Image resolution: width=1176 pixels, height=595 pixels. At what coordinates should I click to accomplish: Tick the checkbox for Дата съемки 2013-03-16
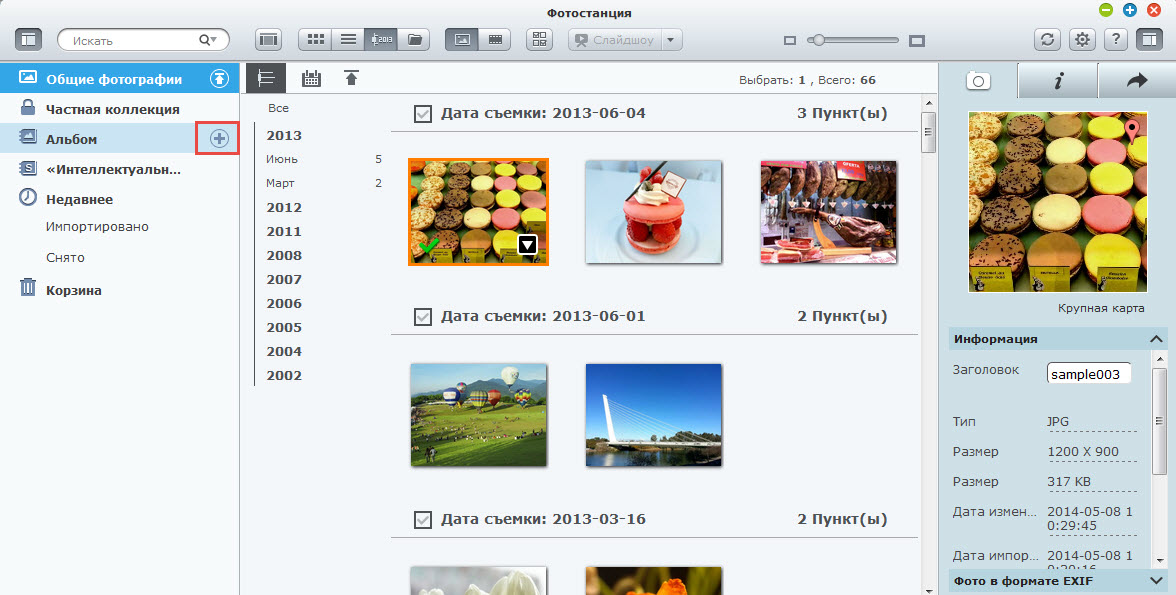click(x=423, y=519)
